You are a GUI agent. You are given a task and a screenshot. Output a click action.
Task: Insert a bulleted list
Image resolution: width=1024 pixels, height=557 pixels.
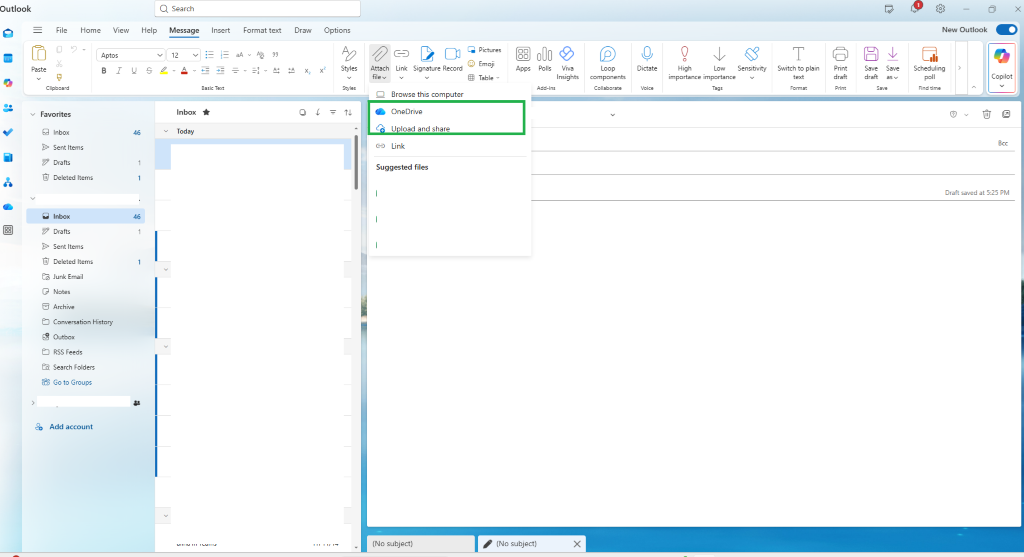tap(209, 55)
